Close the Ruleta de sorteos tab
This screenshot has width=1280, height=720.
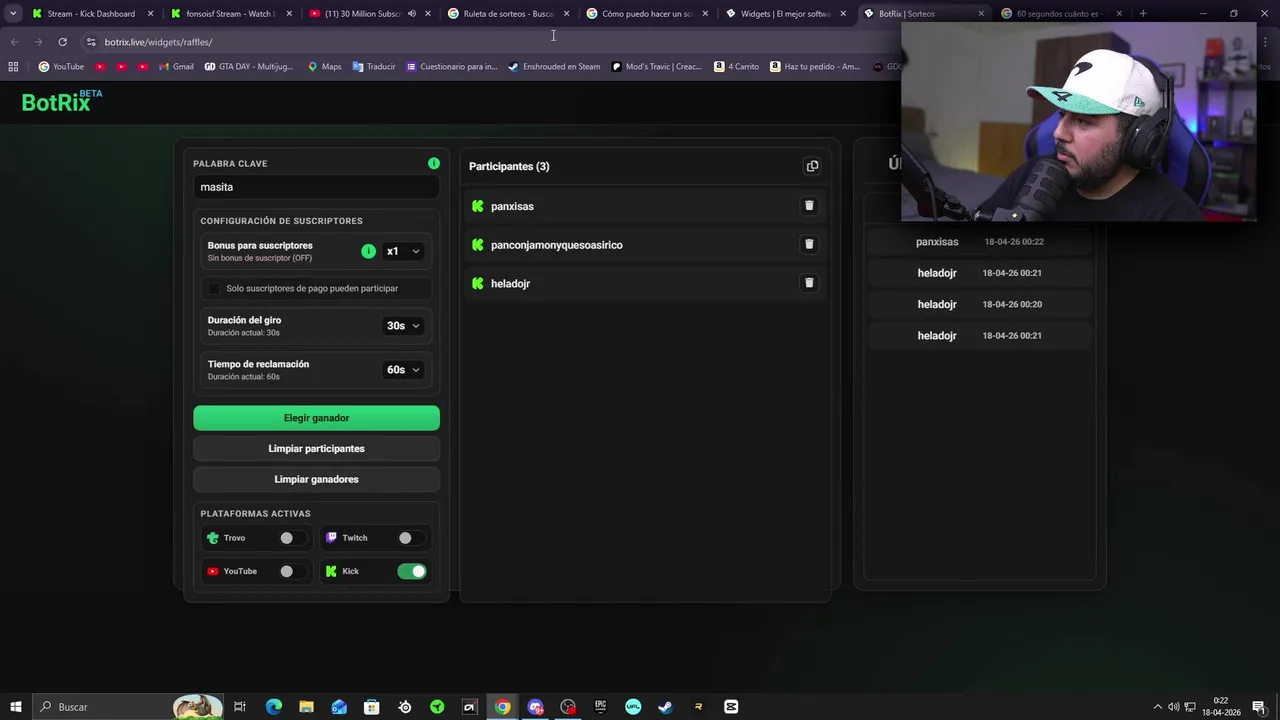coord(566,14)
